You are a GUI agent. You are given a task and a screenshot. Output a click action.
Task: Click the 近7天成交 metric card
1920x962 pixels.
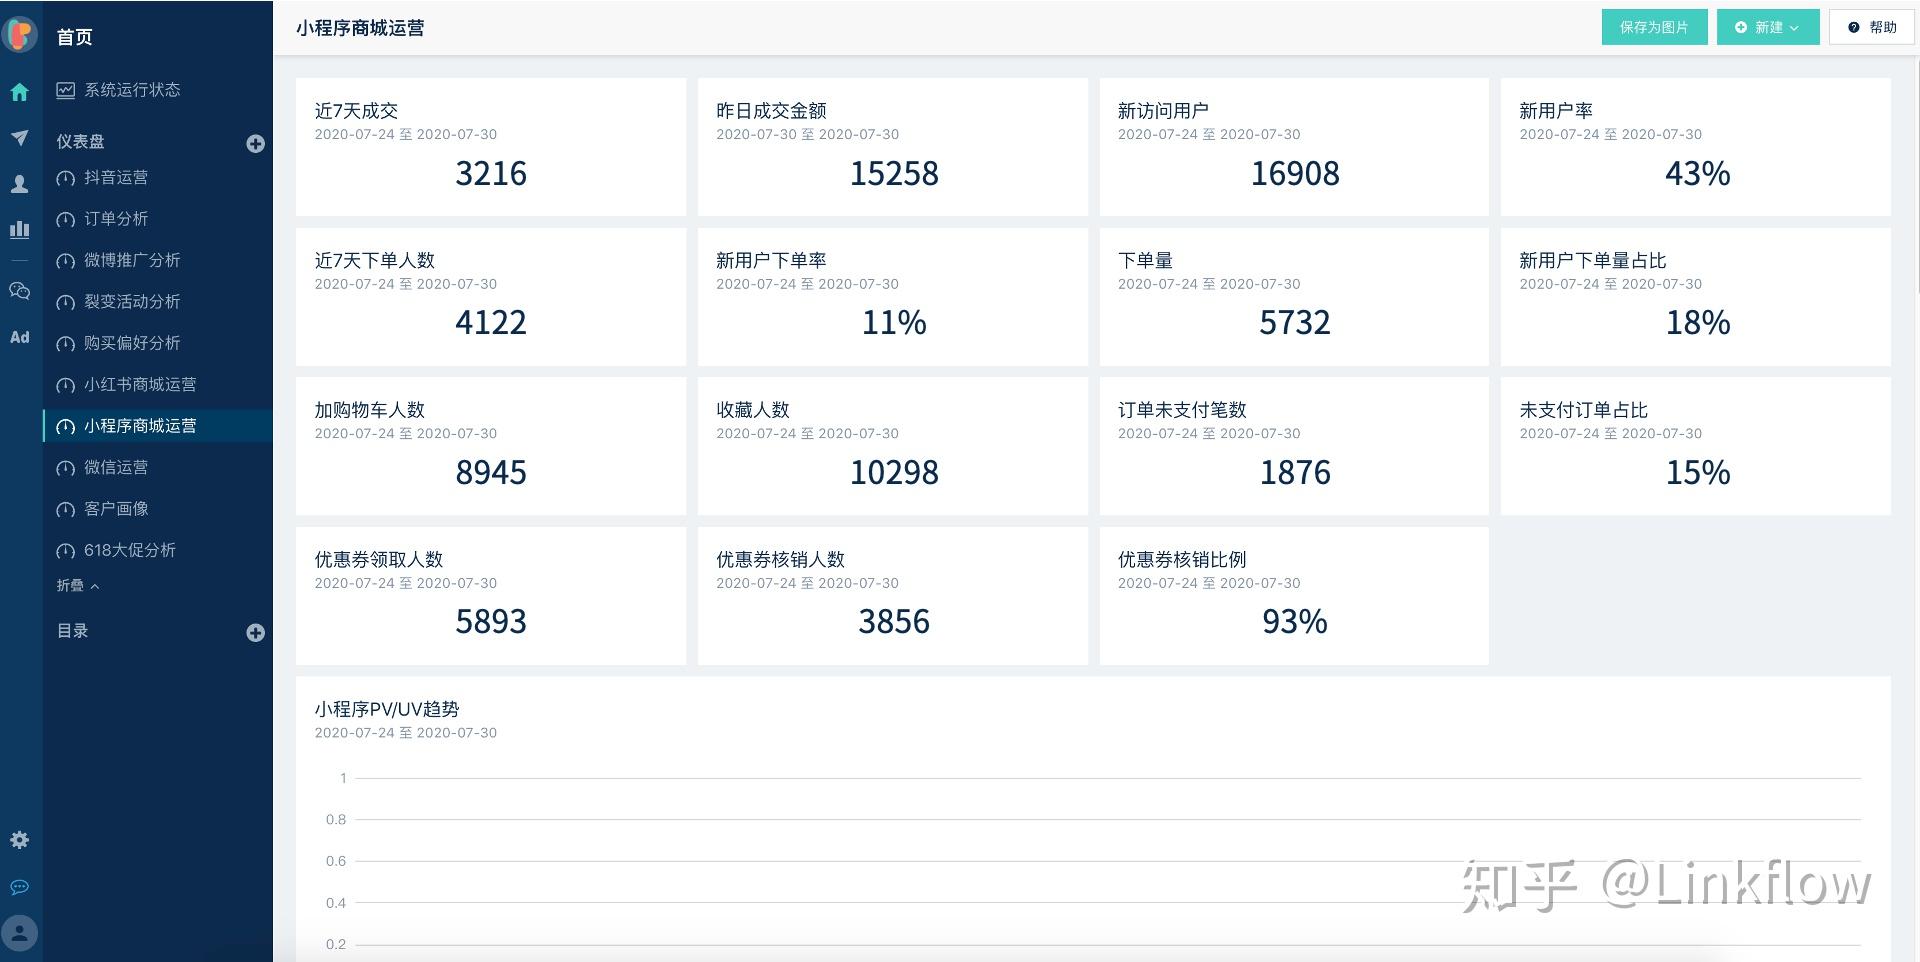point(491,147)
